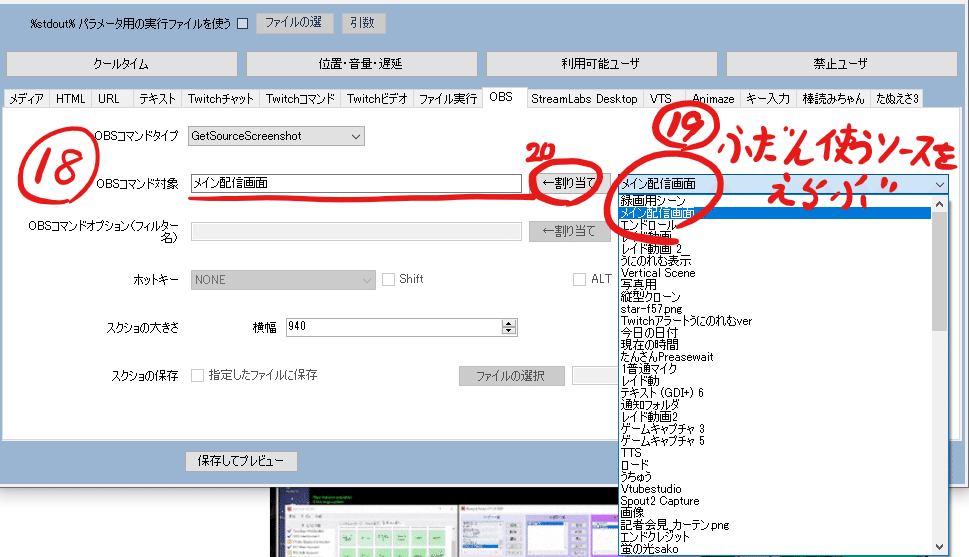Open the 利用可能ユーザ section
The width and height of the screenshot is (969, 557).
601,64
